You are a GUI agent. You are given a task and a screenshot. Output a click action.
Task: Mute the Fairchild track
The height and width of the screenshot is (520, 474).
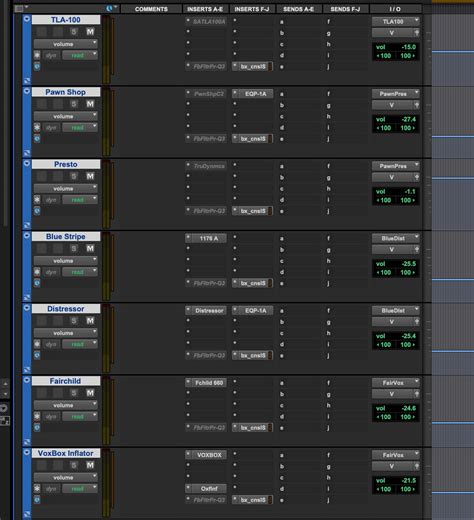tap(90, 393)
